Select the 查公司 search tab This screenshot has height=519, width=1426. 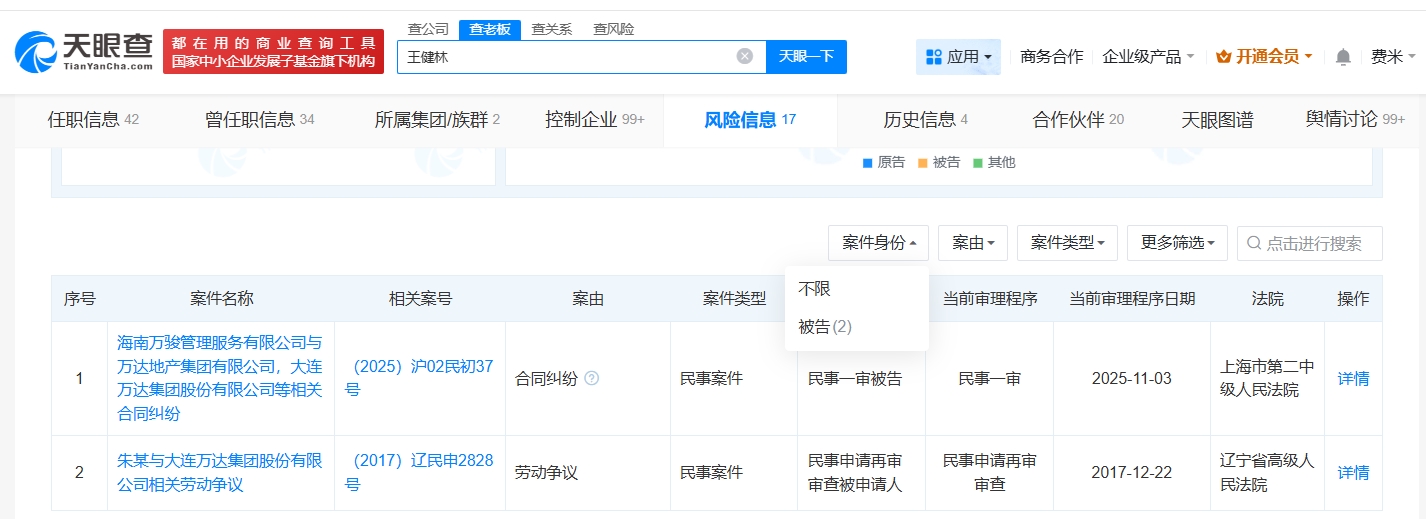pos(428,29)
